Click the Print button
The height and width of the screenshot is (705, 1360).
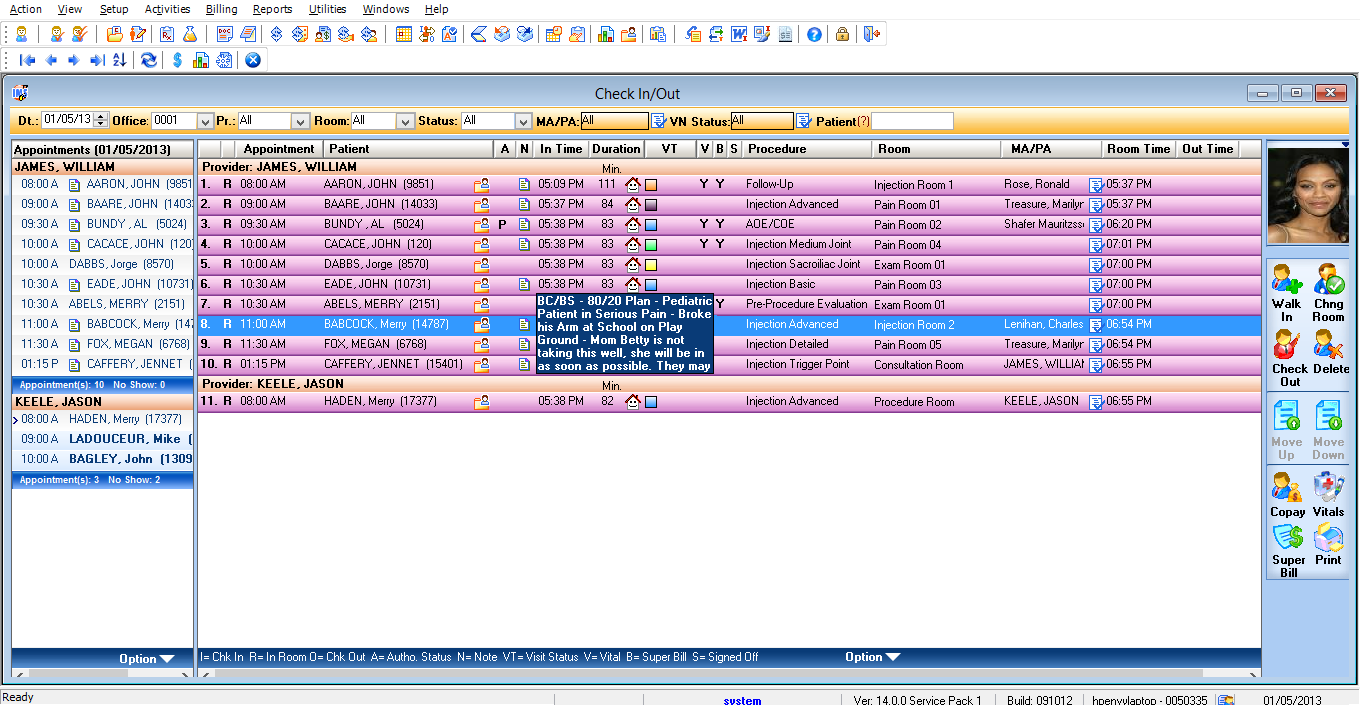[1328, 546]
